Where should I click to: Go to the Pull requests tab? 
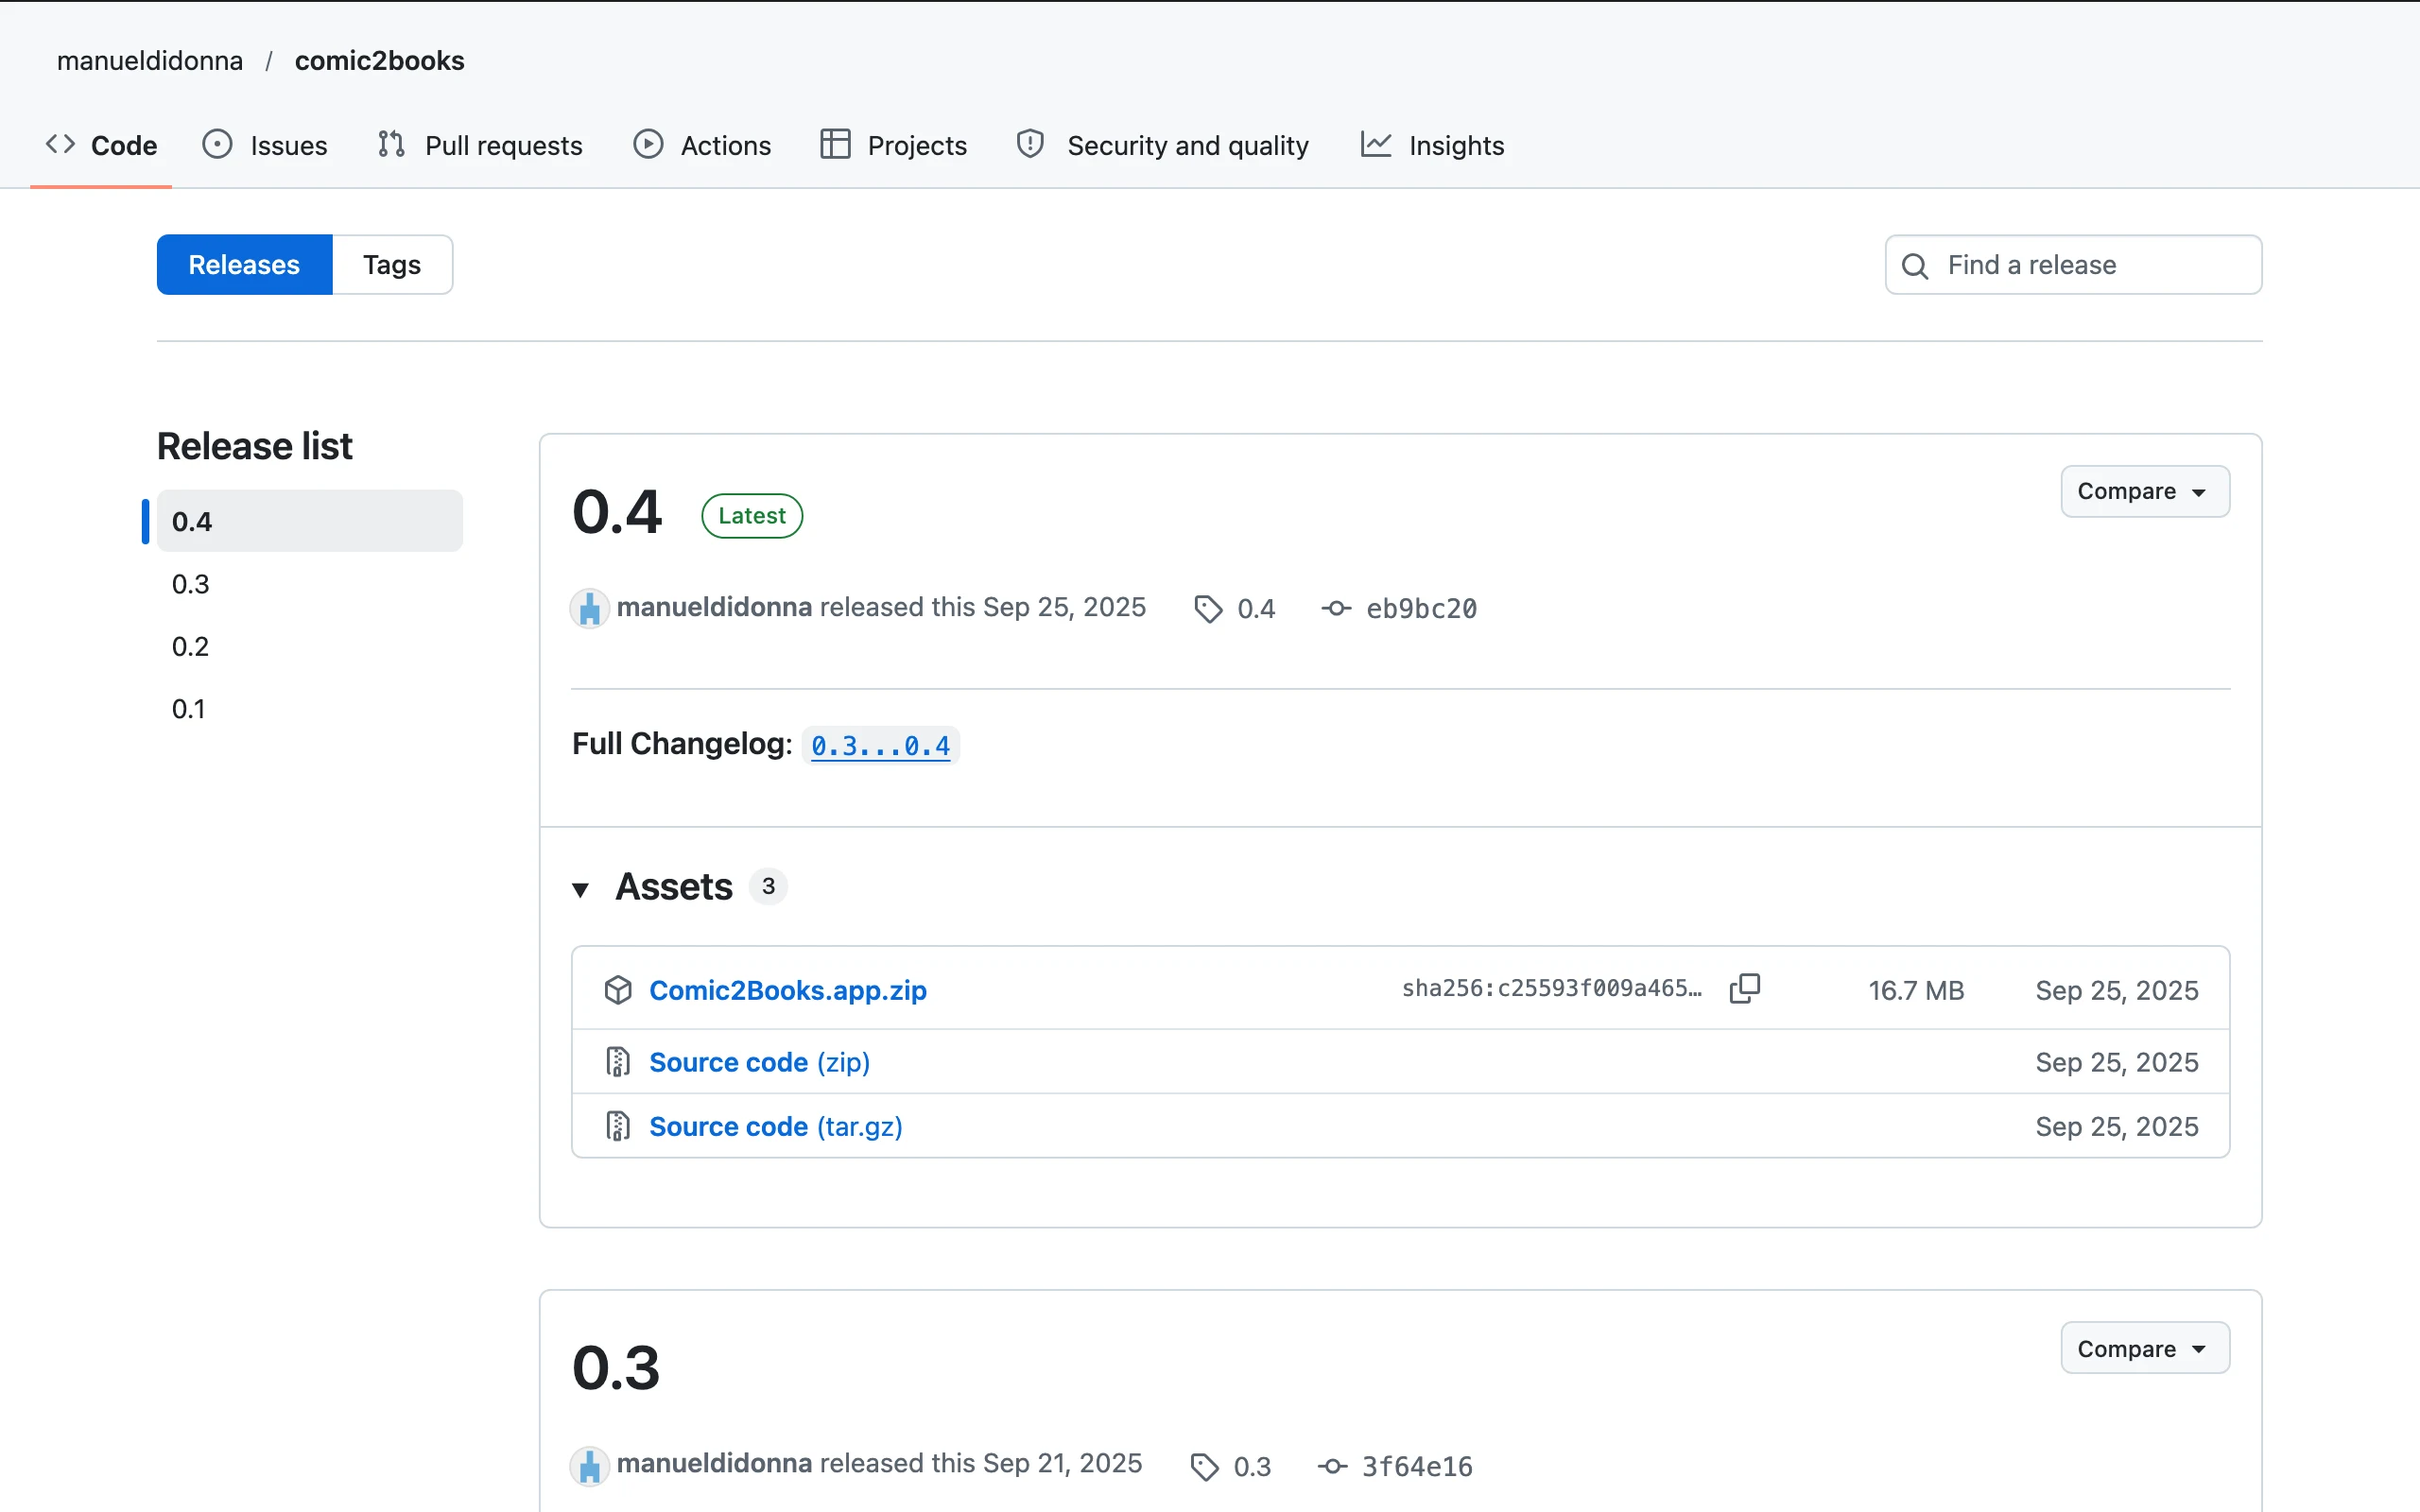480,145
